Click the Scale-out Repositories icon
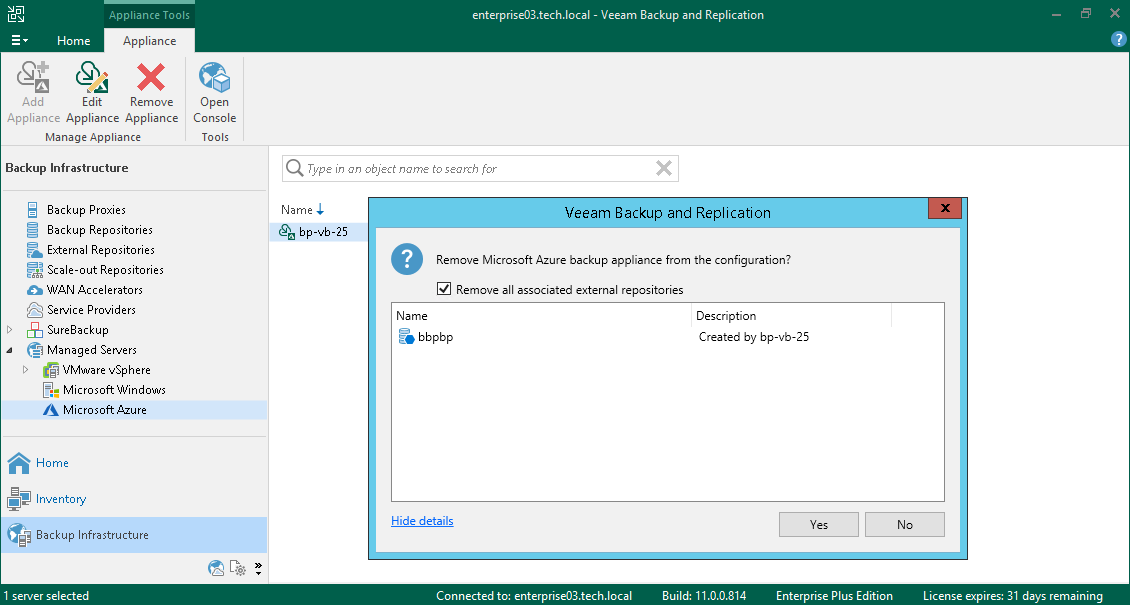This screenshot has height=605, width=1130. coord(34,270)
